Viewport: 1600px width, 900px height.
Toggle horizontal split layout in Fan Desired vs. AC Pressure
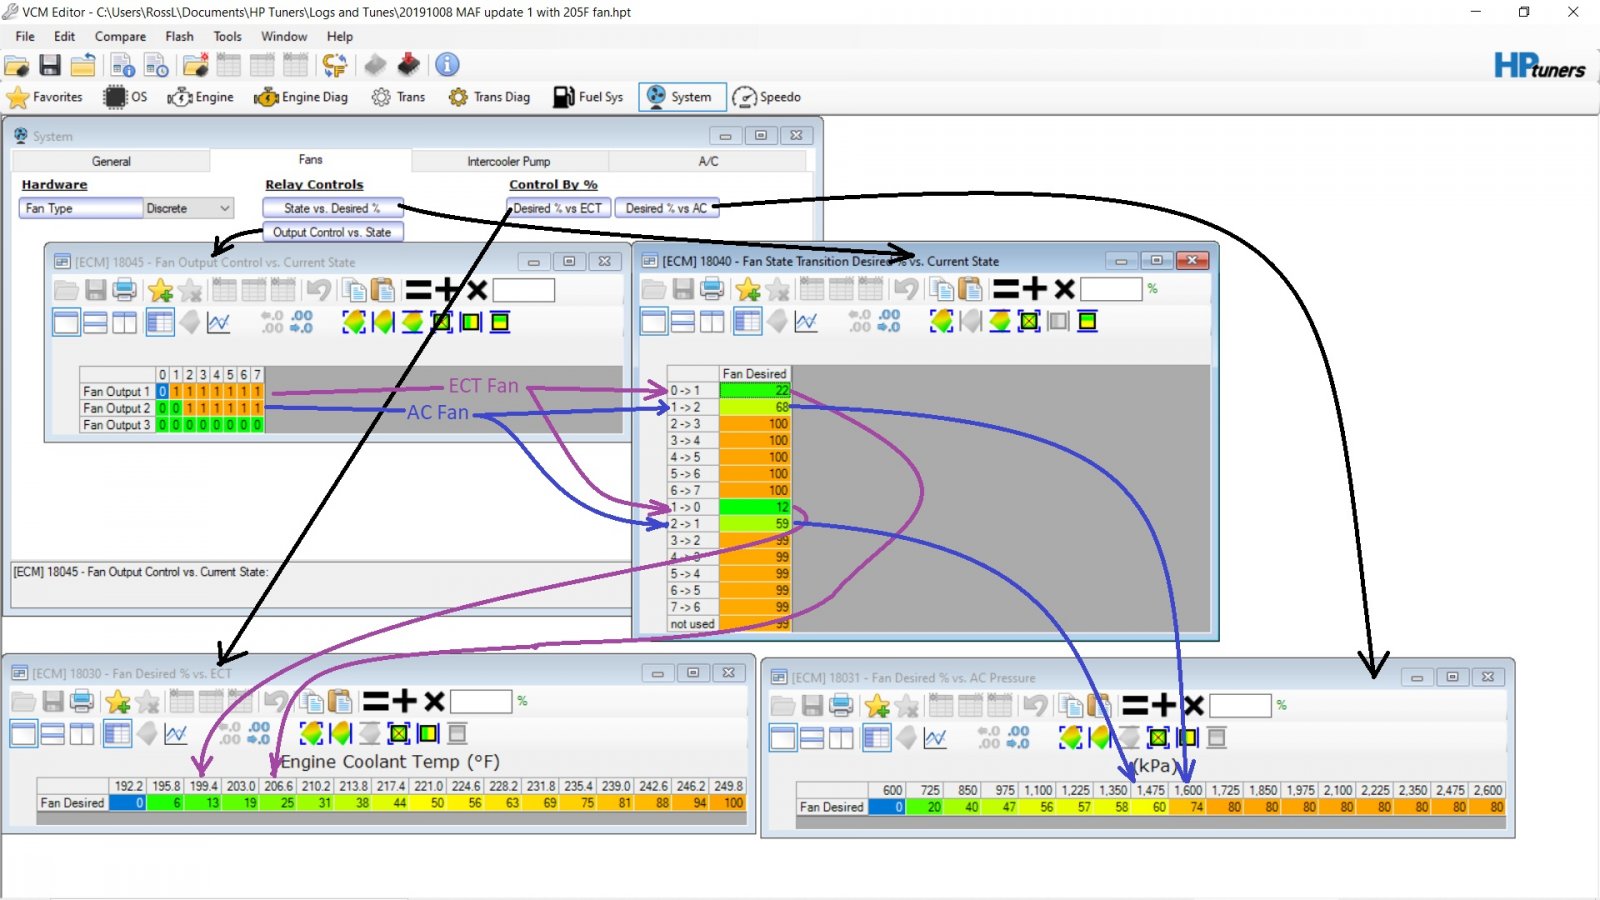[x=812, y=738]
